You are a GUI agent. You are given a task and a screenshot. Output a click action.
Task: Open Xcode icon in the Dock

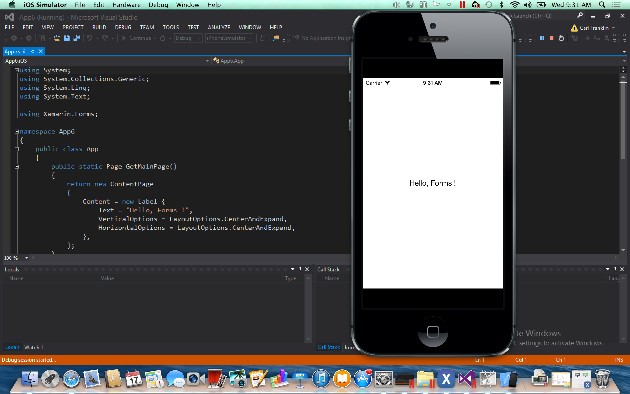tap(446, 379)
